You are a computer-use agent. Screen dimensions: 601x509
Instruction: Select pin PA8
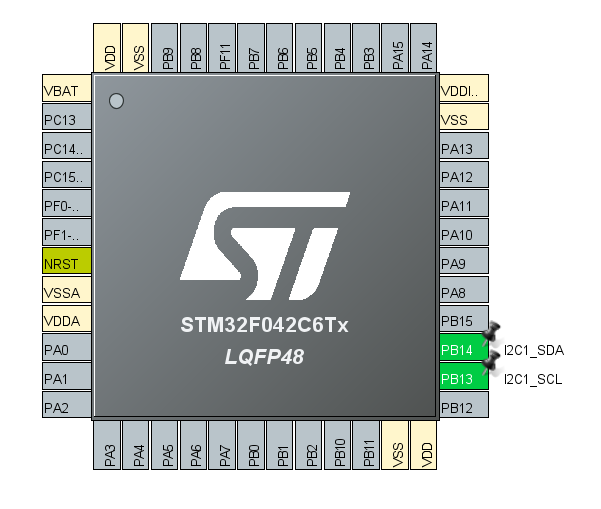464,290
